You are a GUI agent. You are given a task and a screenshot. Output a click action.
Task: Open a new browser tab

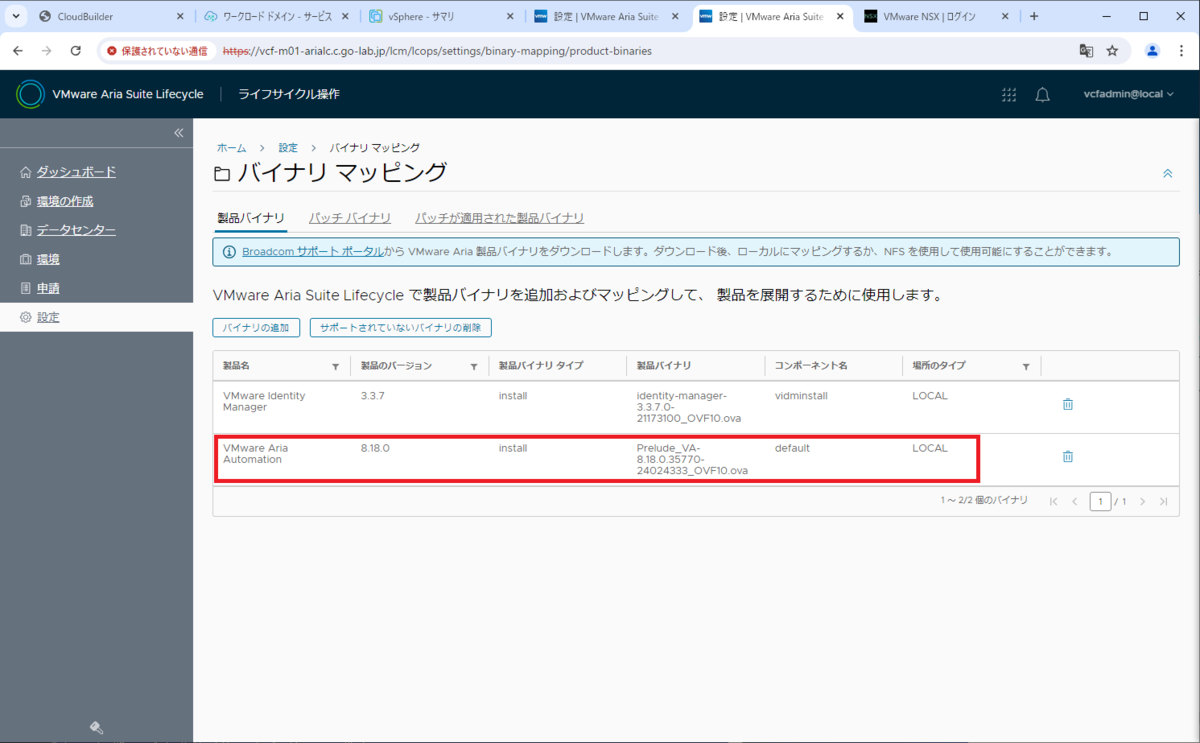pyautogui.click(x=1034, y=16)
